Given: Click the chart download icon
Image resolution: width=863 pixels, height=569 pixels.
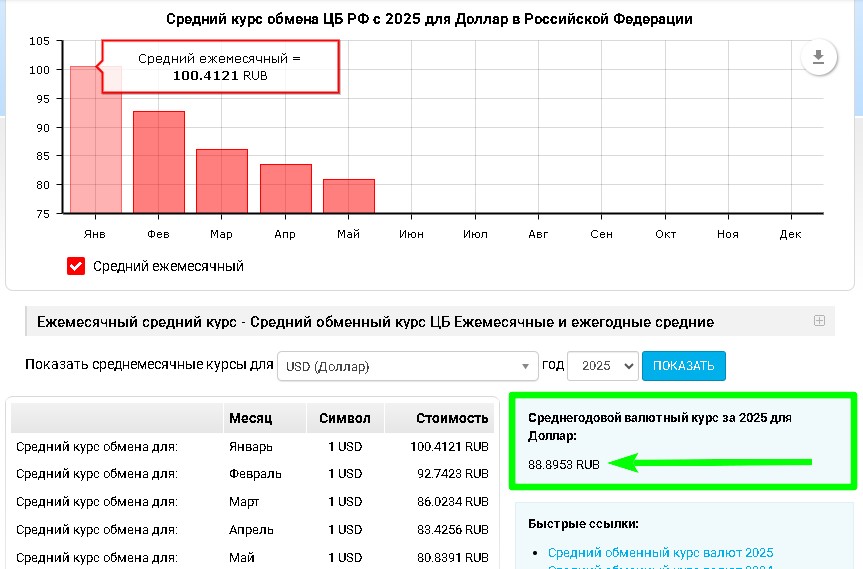Looking at the screenshot, I should click(x=818, y=58).
